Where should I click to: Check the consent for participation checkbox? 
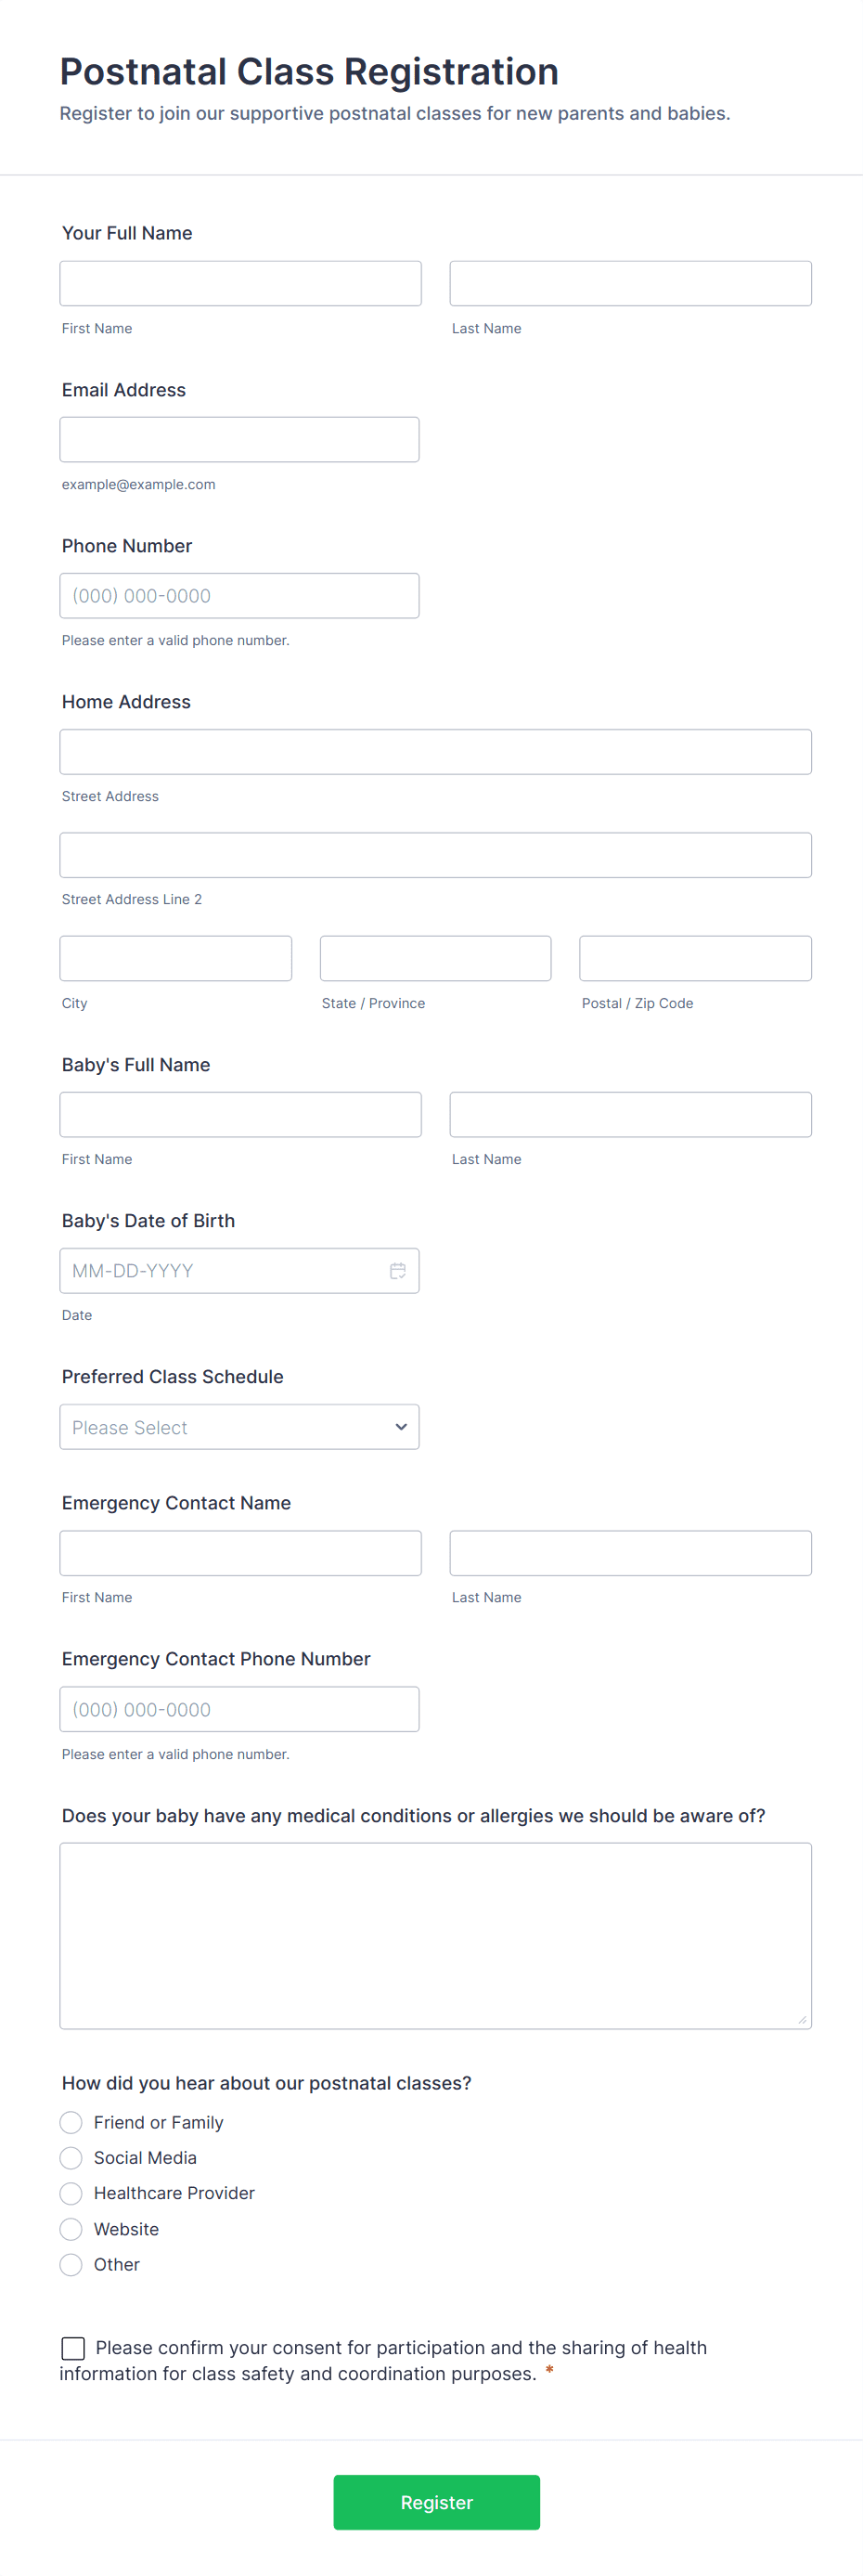[x=73, y=2348]
